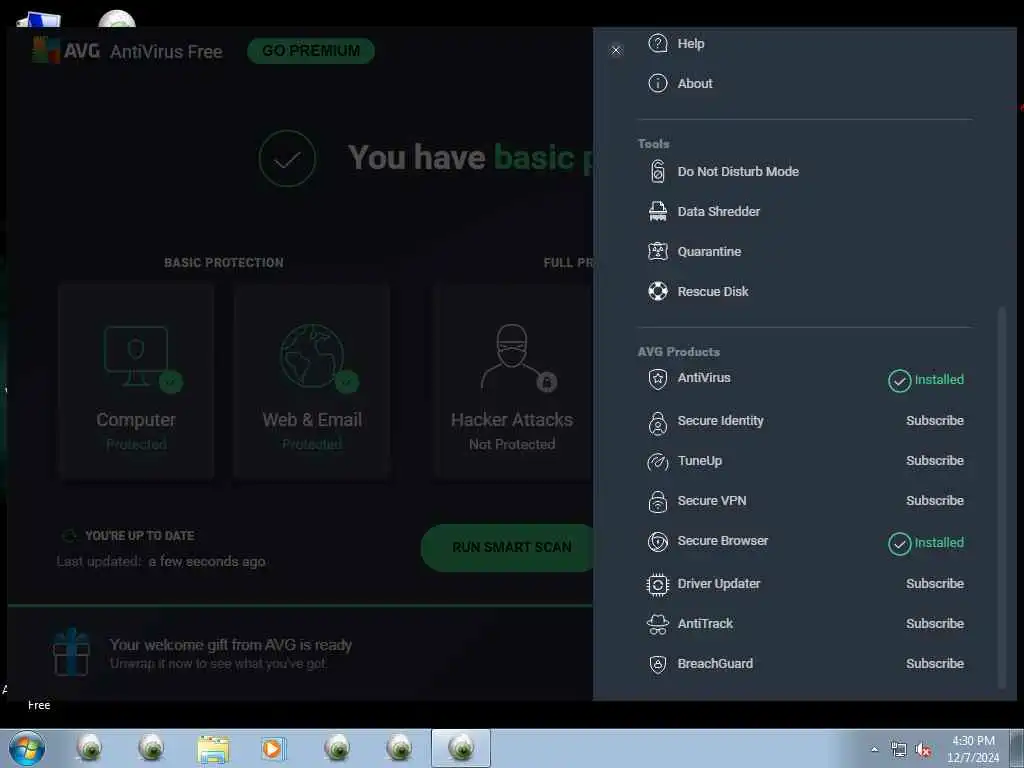Open the media player taskbar icon
Viewport: 1024px width, 768px height.
273,748
